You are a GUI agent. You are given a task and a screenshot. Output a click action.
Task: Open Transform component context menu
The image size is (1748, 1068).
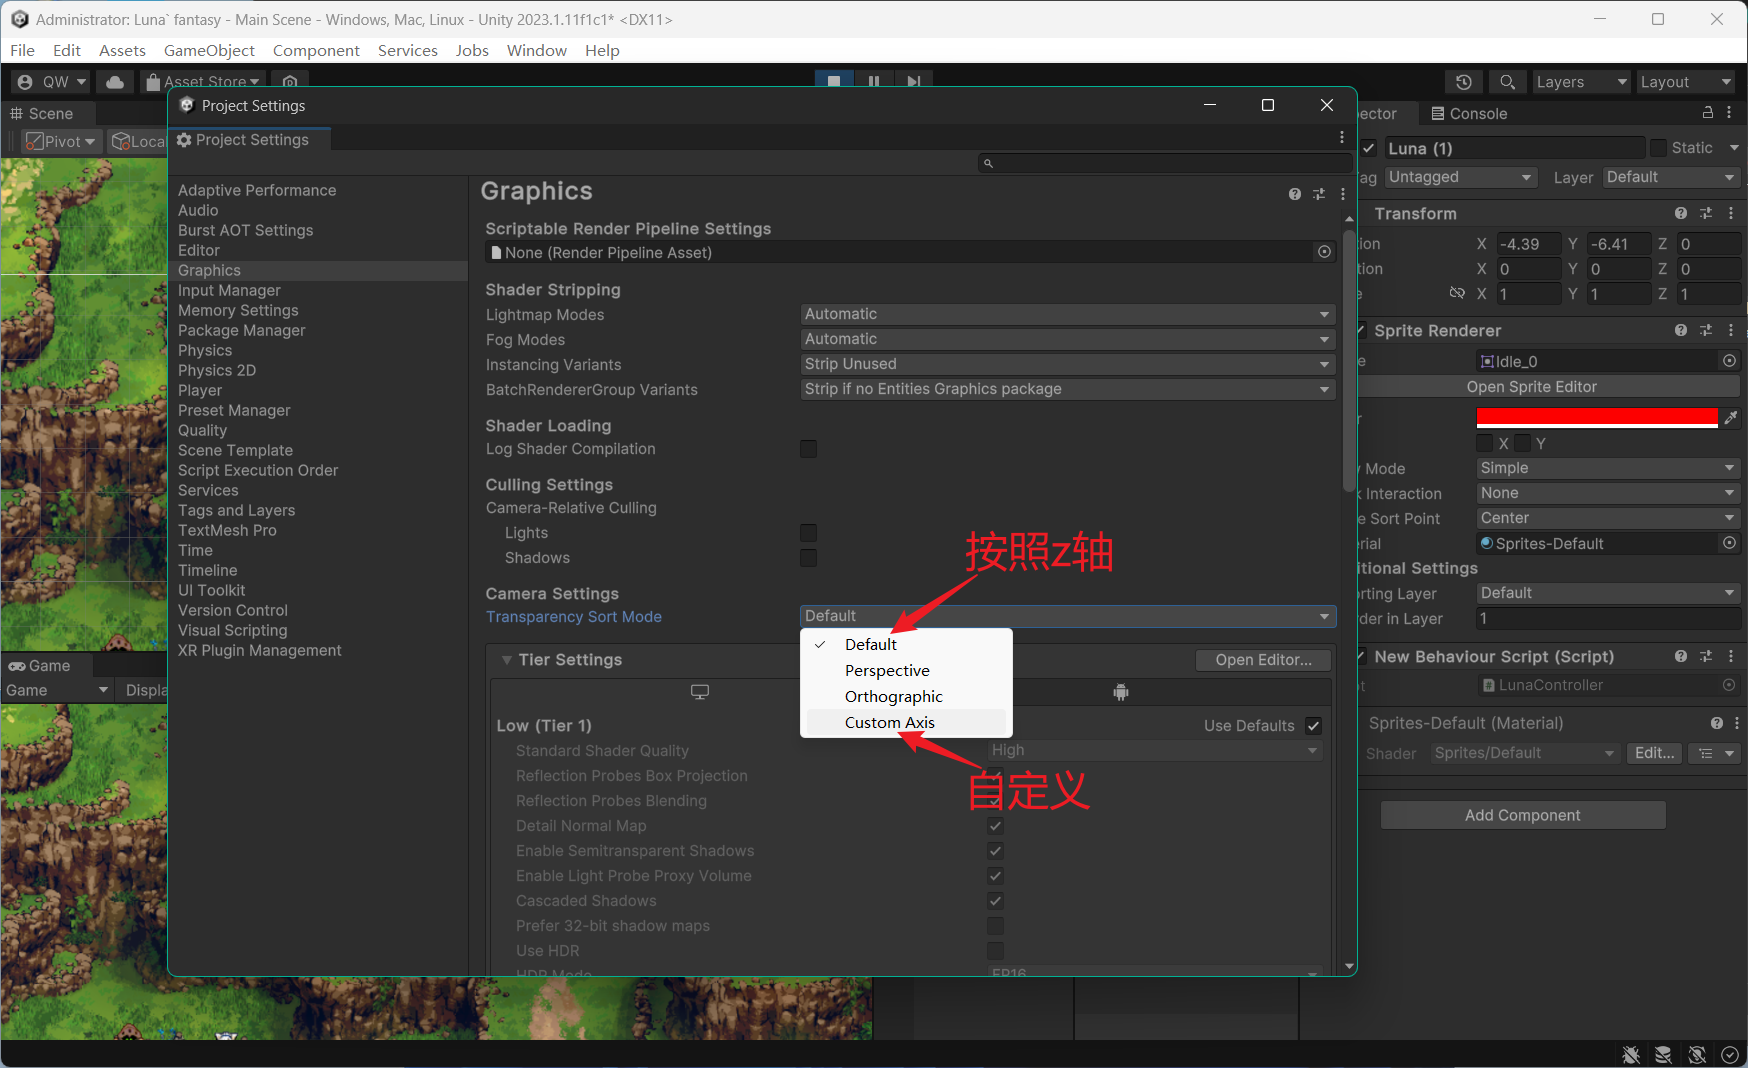tap(1731, 213)
